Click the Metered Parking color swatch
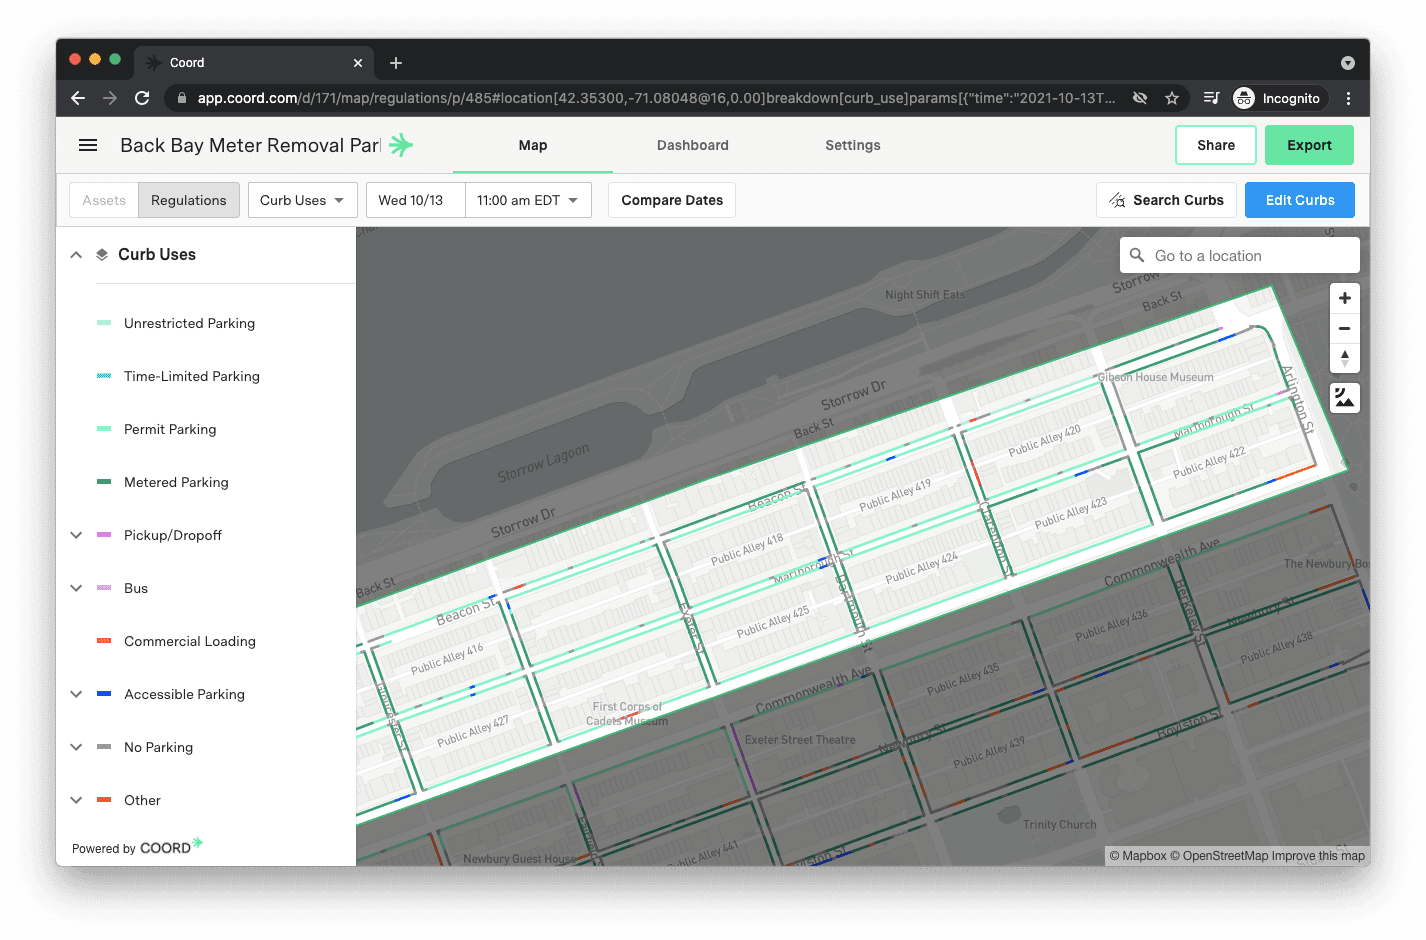Screen dimensions: 1426x940 104,482
